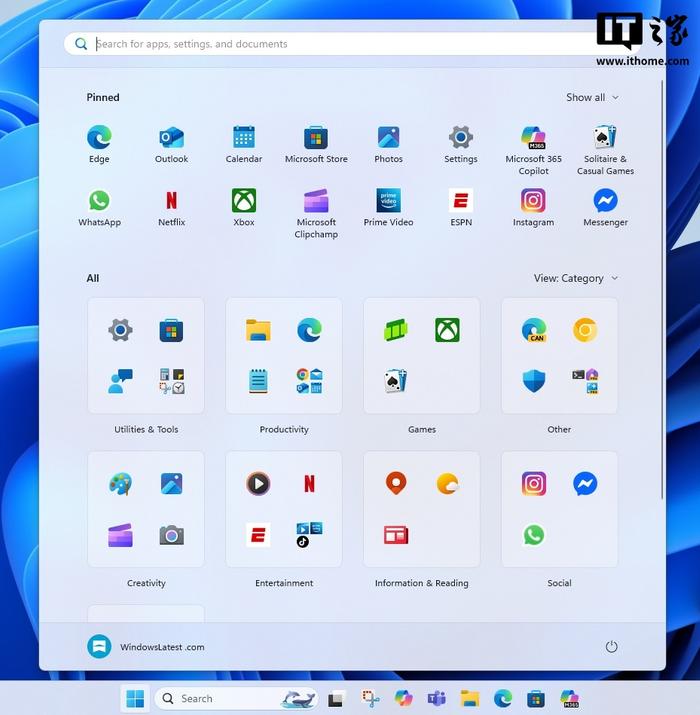Open pinned Settings app
Screen dimensions: 700x715
tap(461, 144)
